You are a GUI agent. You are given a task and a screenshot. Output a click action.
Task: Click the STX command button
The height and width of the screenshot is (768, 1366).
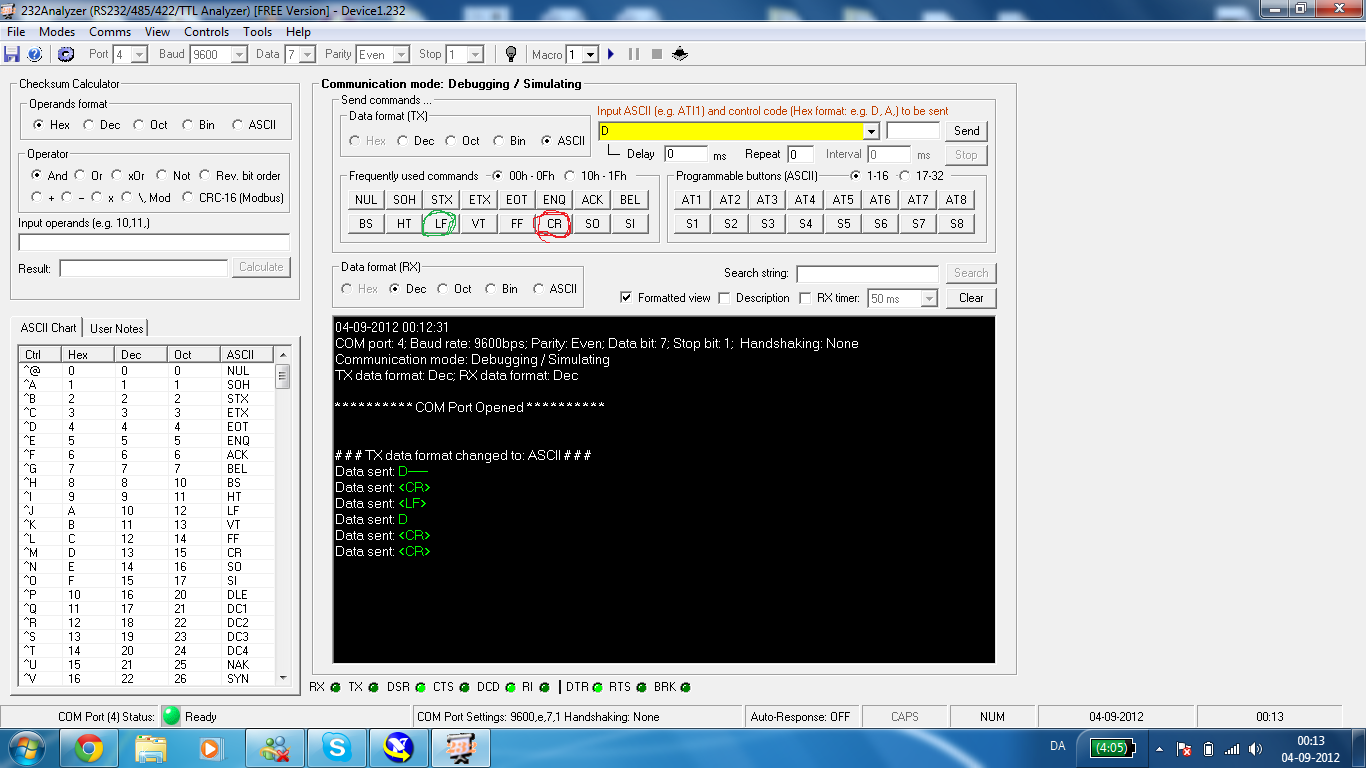click(441, 200)
